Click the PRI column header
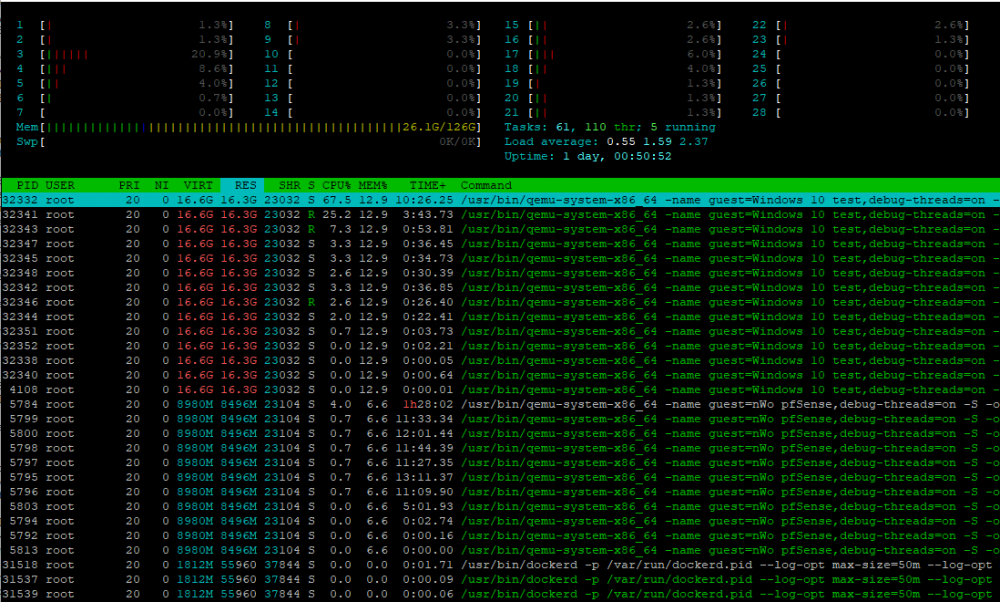Image resolution: width=1000 pixels, height=602 pixels. (129, 186)
